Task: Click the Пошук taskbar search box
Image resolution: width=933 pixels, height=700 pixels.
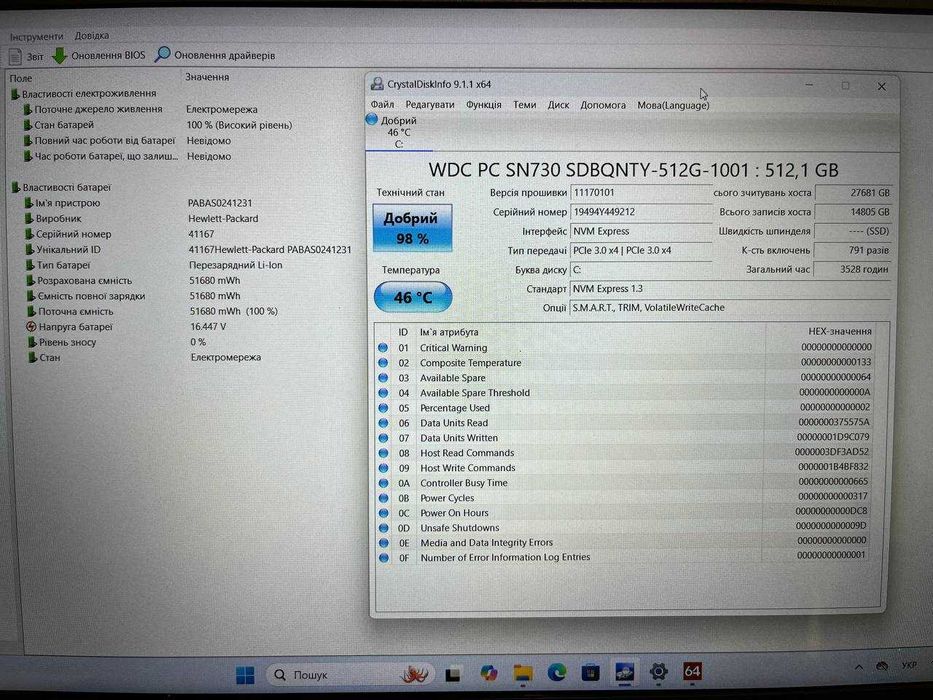Action: tap(349, 674)
